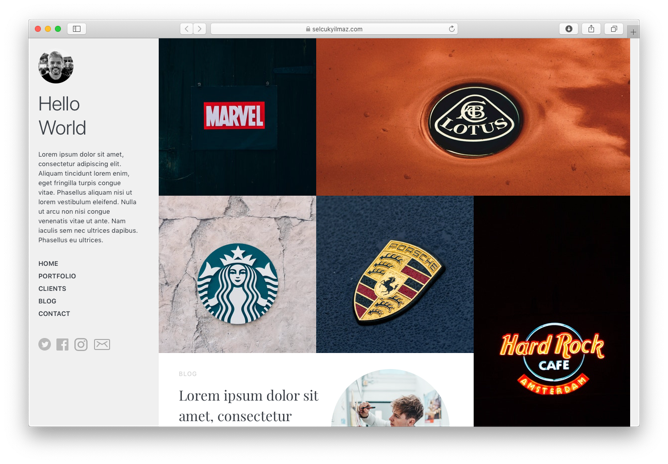Image resolution: width=668 pixels, height=464 pixels.
Task: Open the downloads button in toolbar
Action: point(568,29)
